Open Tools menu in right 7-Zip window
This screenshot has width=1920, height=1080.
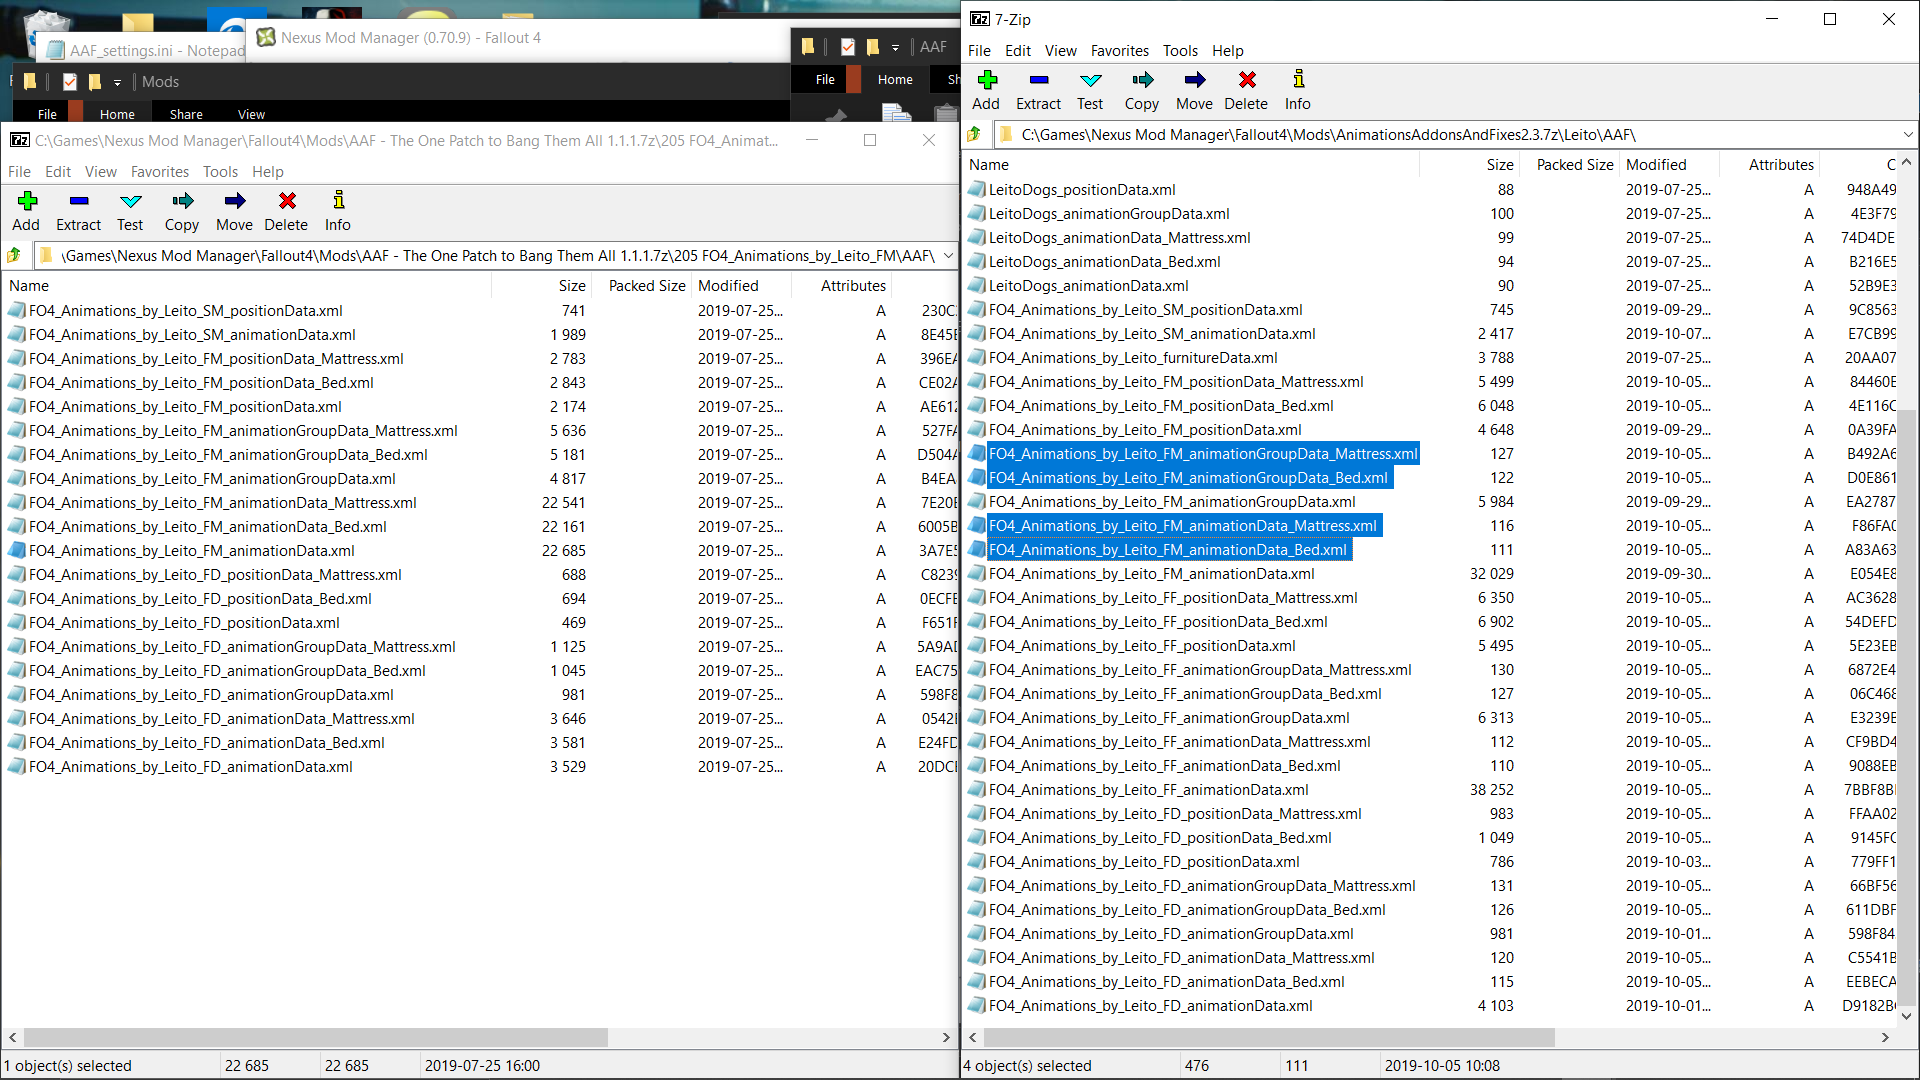(1180, 51)
